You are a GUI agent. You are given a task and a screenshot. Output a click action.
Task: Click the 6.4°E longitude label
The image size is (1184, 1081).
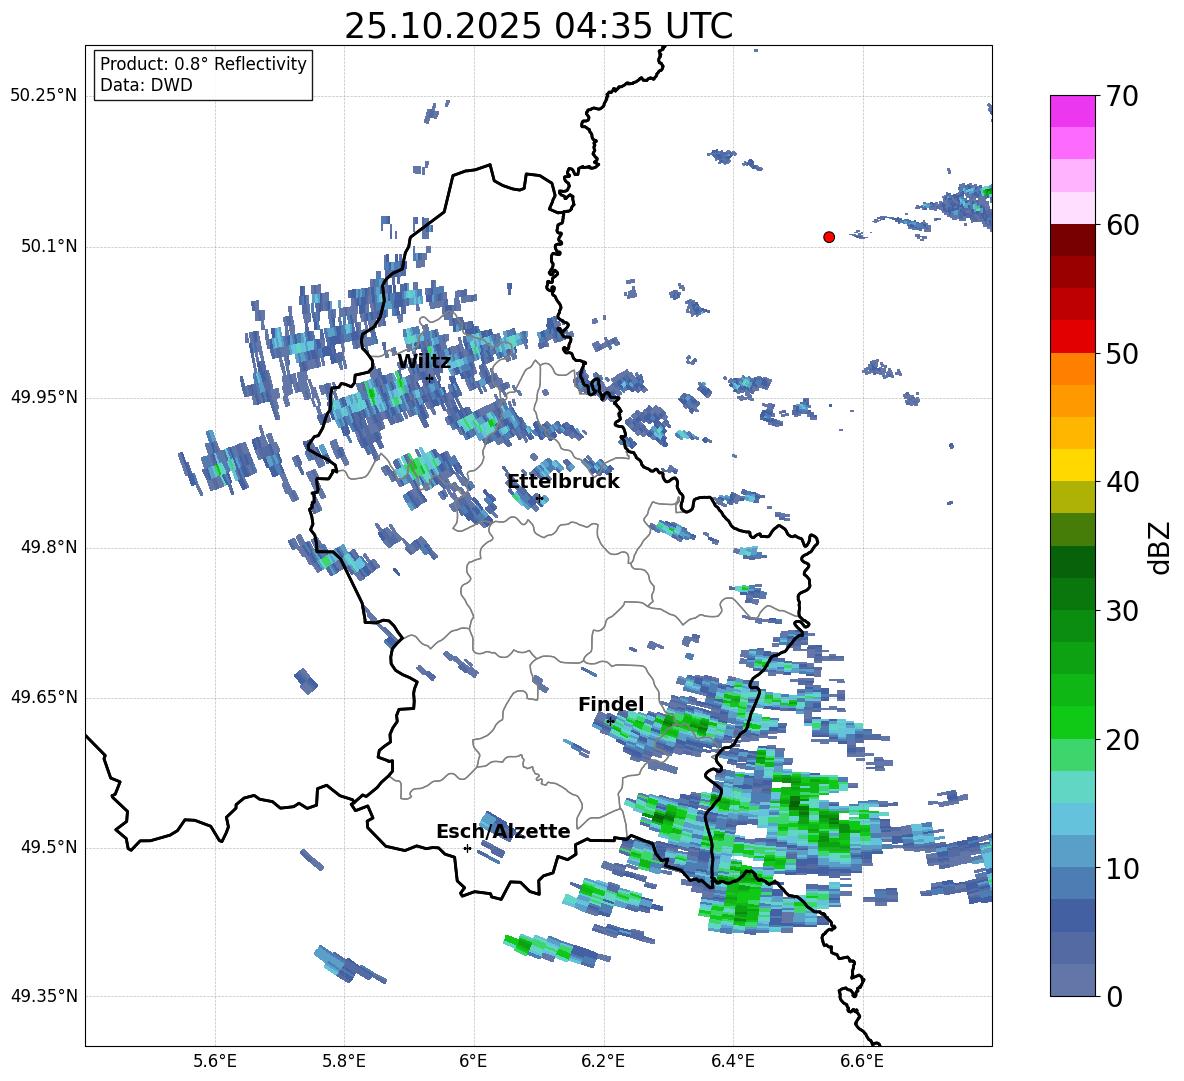click(x=732, y=1061)
